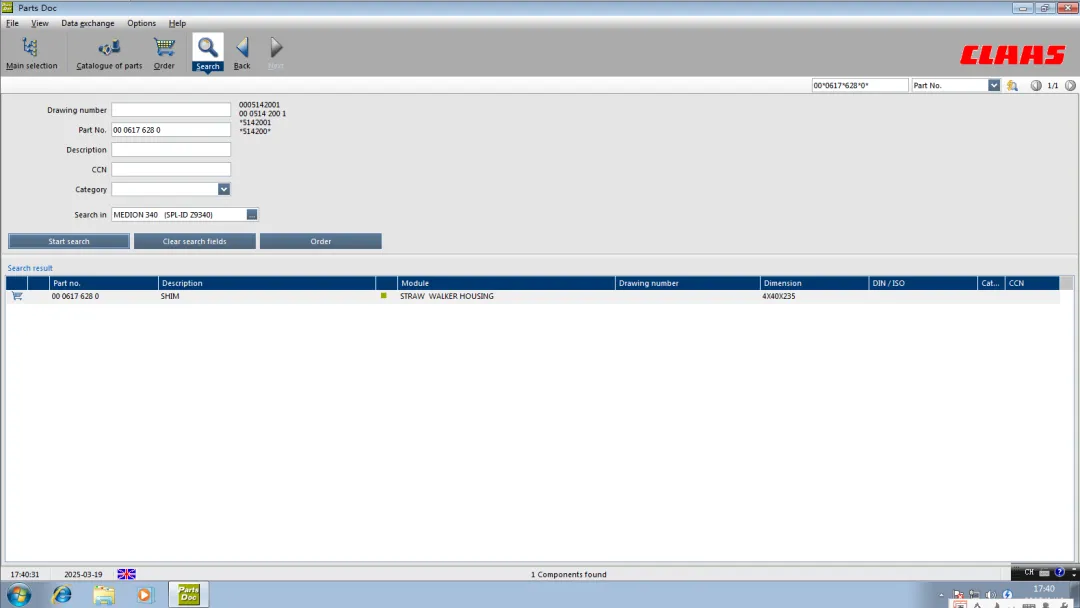Click the Start search button
This screenshot has width=1080, height=608.
coord(69,241)
